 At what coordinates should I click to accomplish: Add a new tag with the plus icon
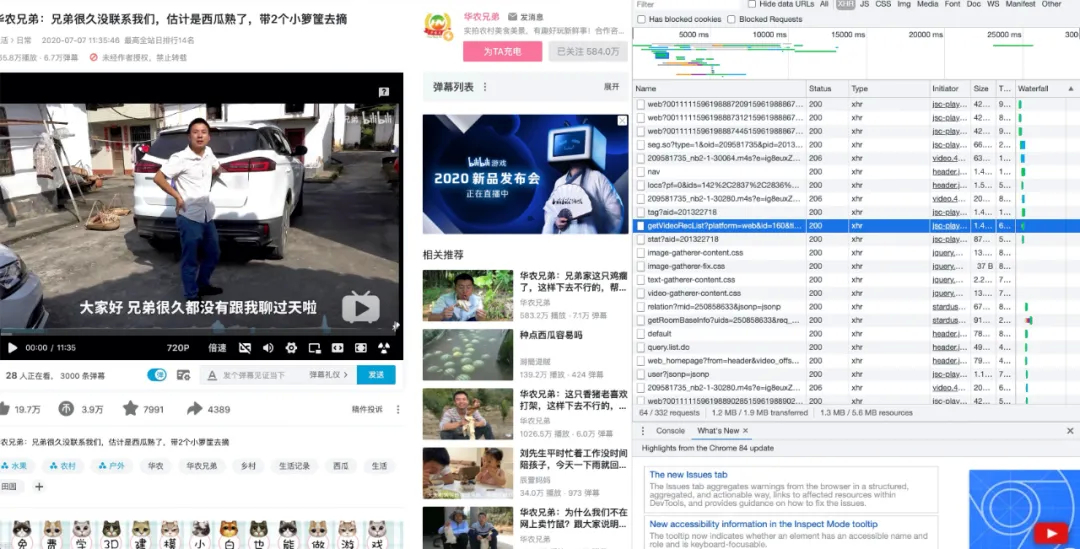[x=39, y=486]
